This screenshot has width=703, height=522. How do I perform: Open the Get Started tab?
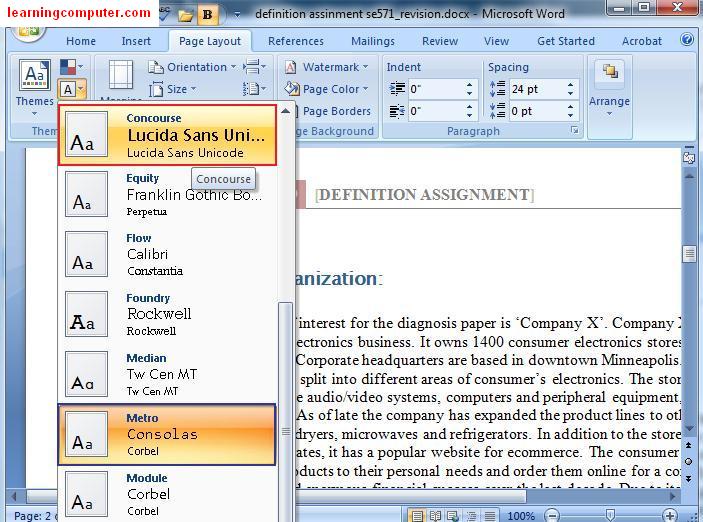[x=566, y=41]
